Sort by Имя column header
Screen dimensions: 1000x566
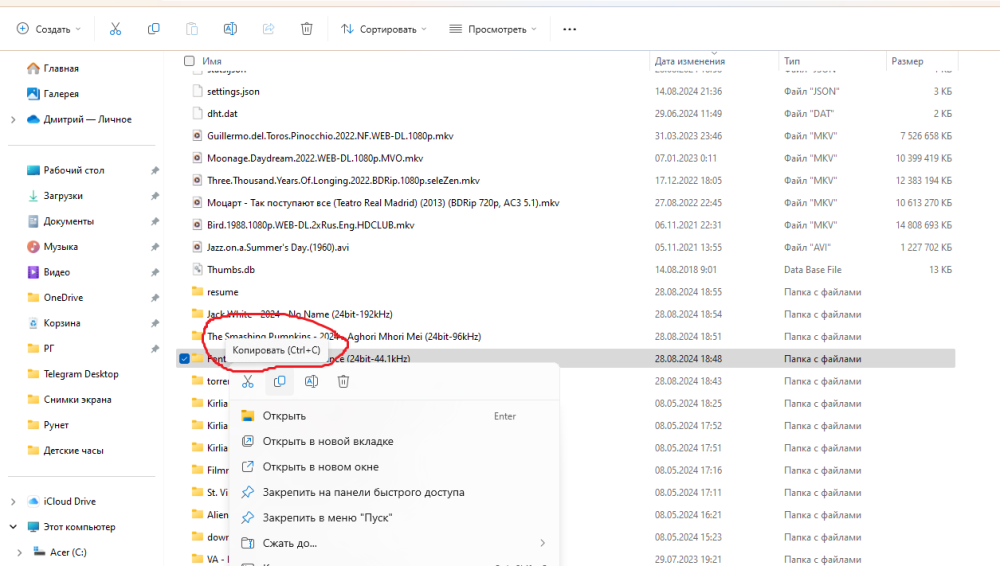[x=212, y=61]
